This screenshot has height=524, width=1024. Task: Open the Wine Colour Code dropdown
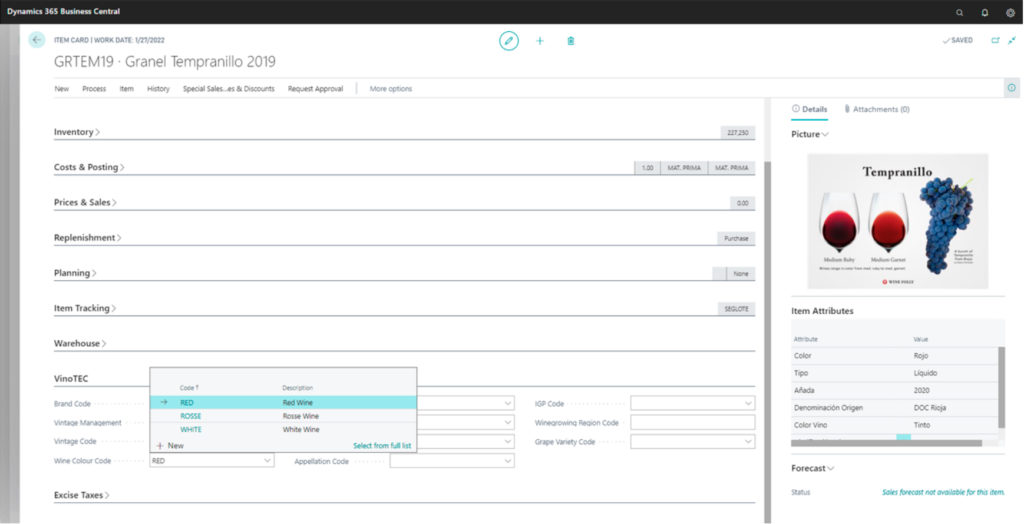tap(267, 461)
